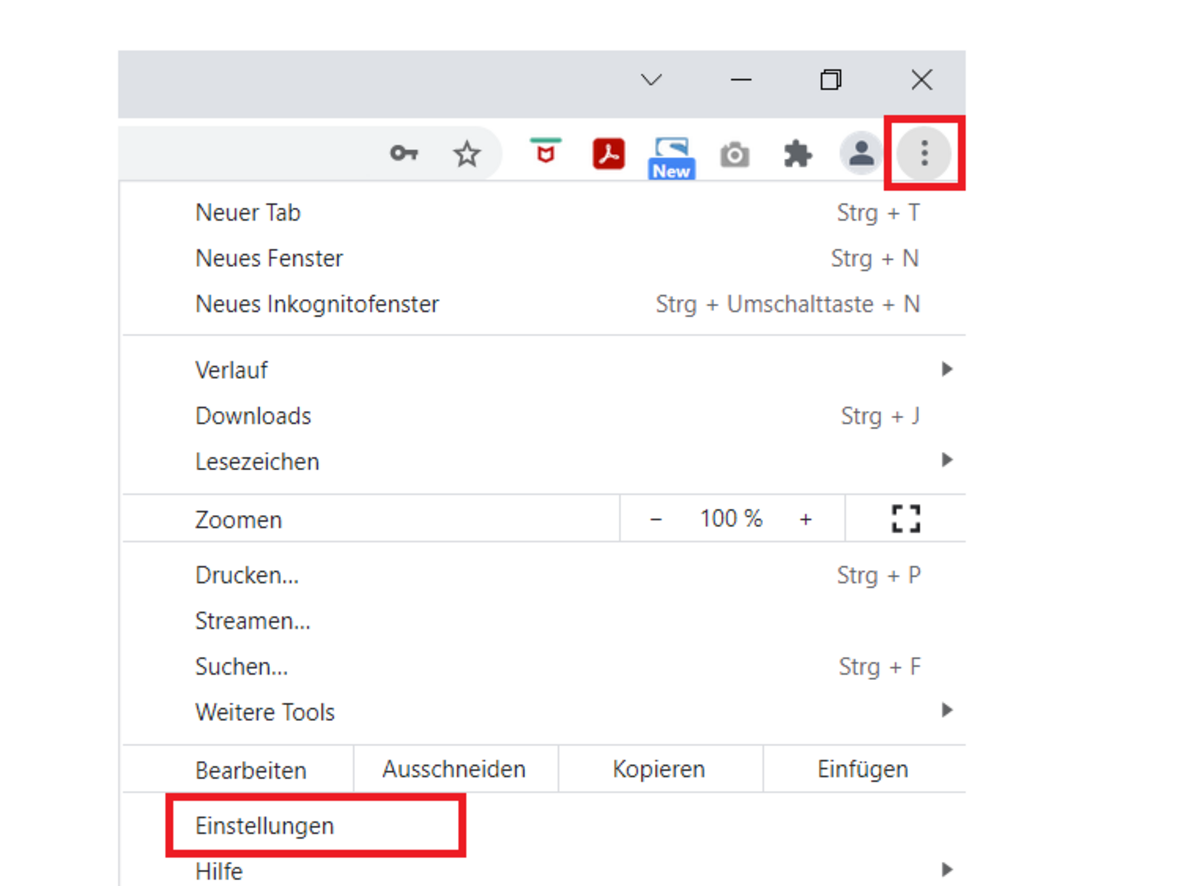Enter fullscreen mode from Zoomen row
The image size is (1180, 886).
[x=905, y=518]
